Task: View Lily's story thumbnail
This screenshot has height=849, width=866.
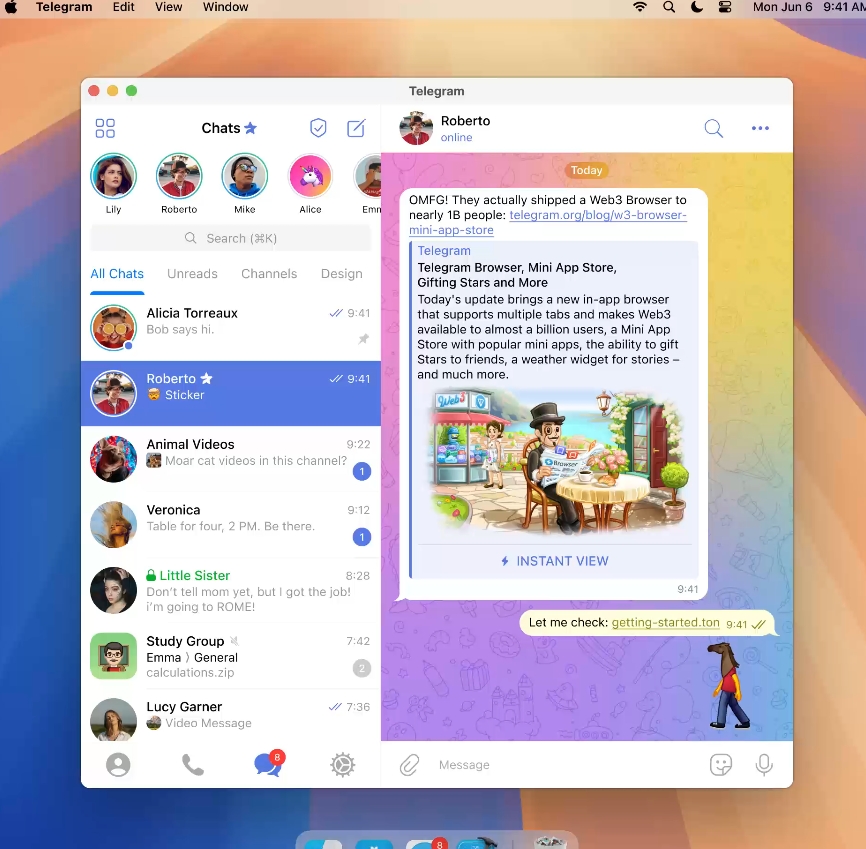Action: [x=113, y=177]
